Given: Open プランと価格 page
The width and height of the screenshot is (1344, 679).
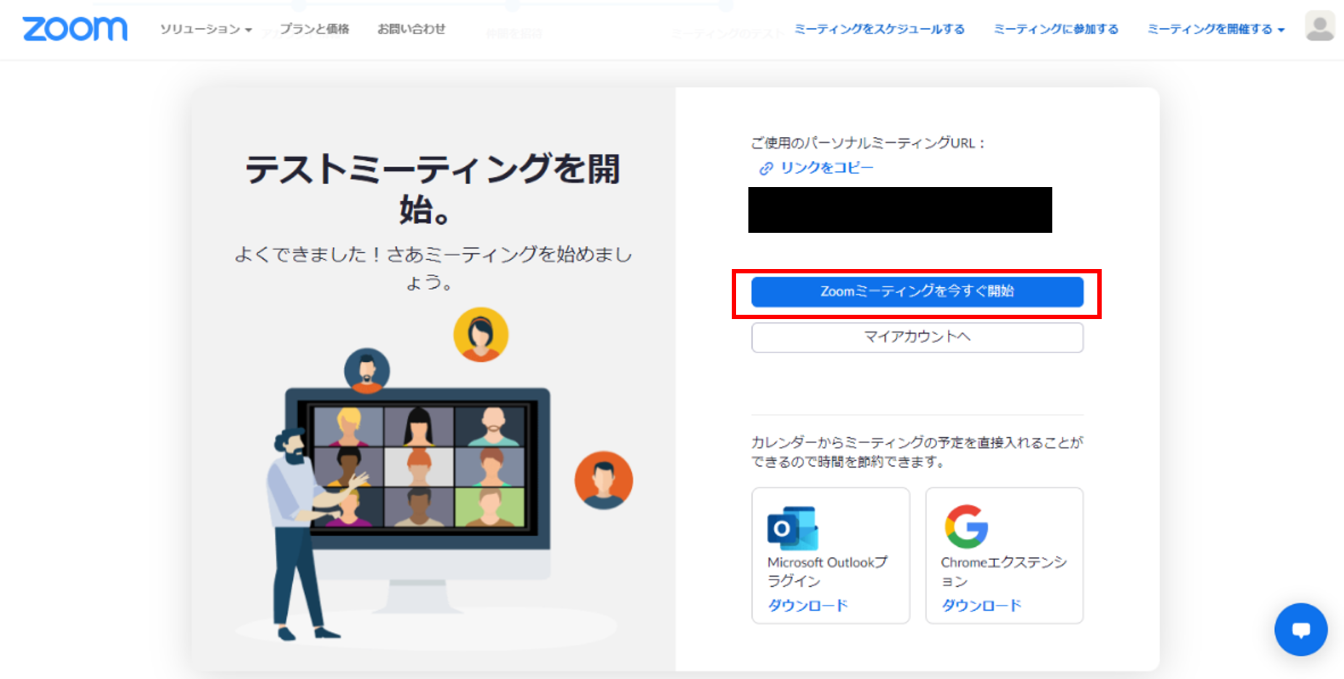Looking at the screenshot, I should (x=314, y=29).
